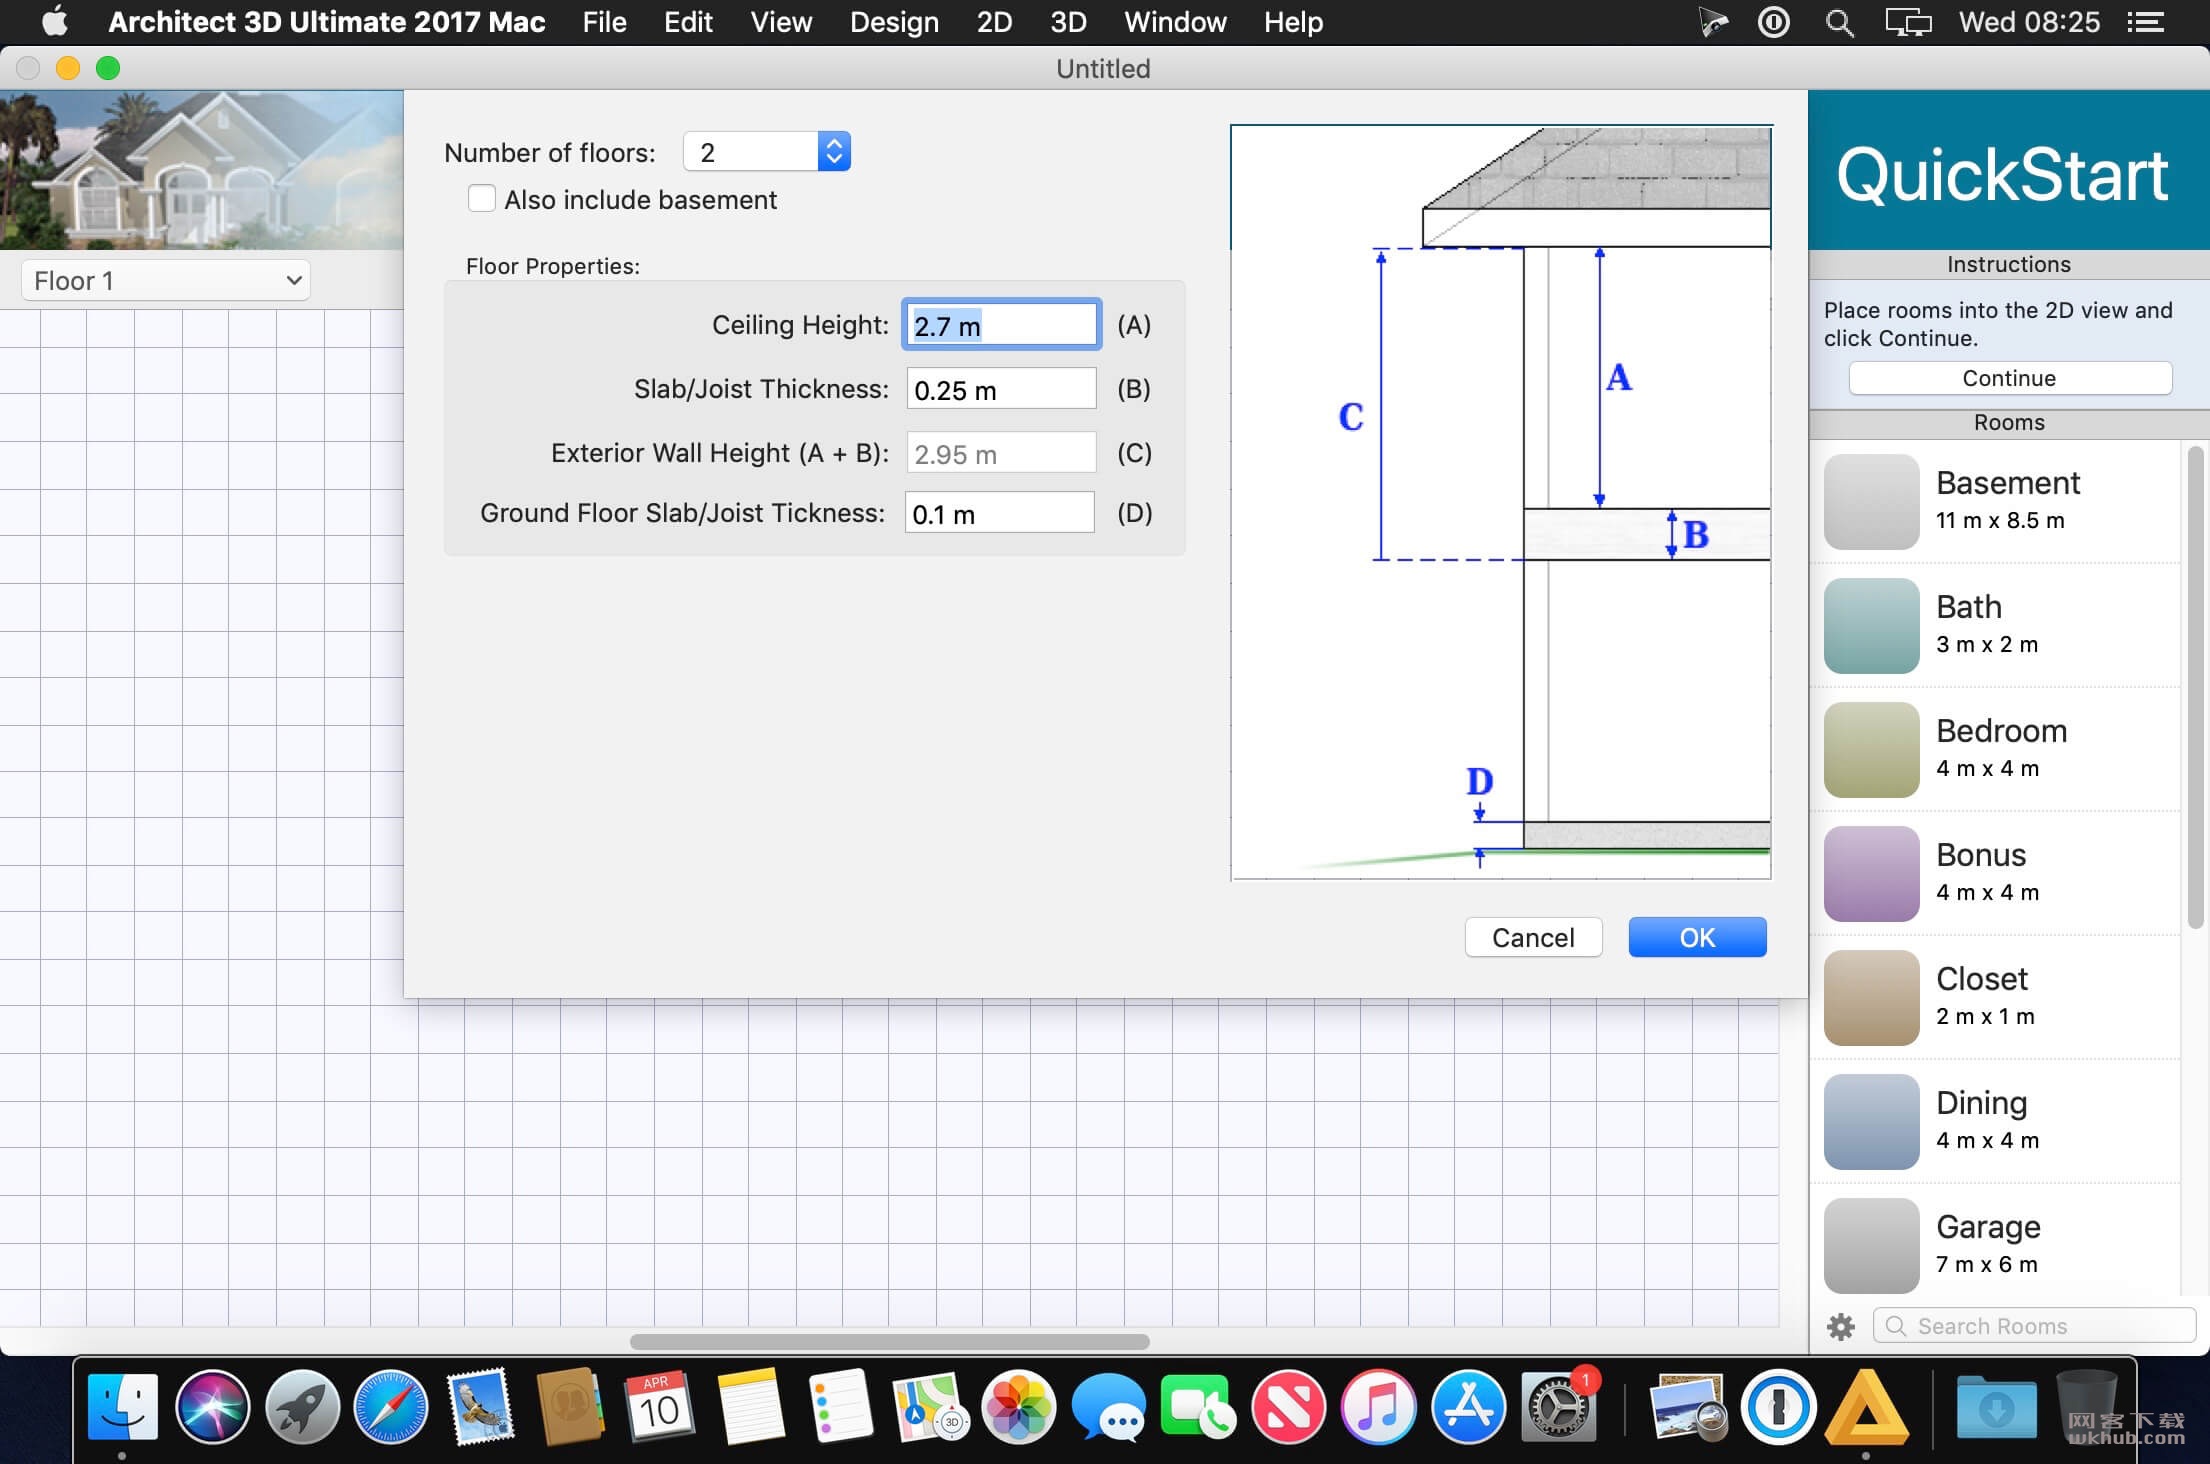Select the Closet room swatch
This screenshot has width=2210, height=1464.
coord(1871,997)
